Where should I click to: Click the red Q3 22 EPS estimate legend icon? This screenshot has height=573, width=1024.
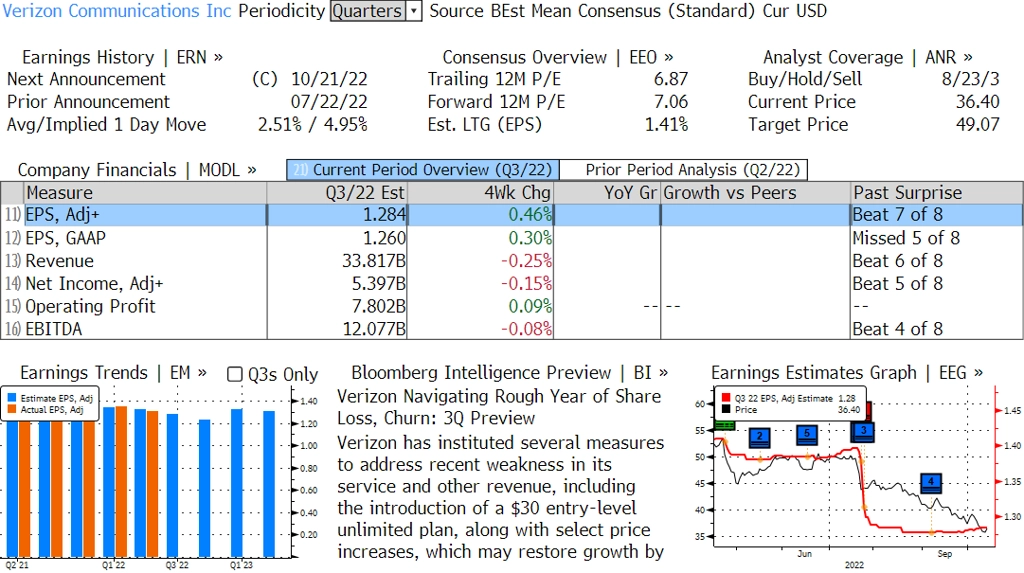point(726,398)
